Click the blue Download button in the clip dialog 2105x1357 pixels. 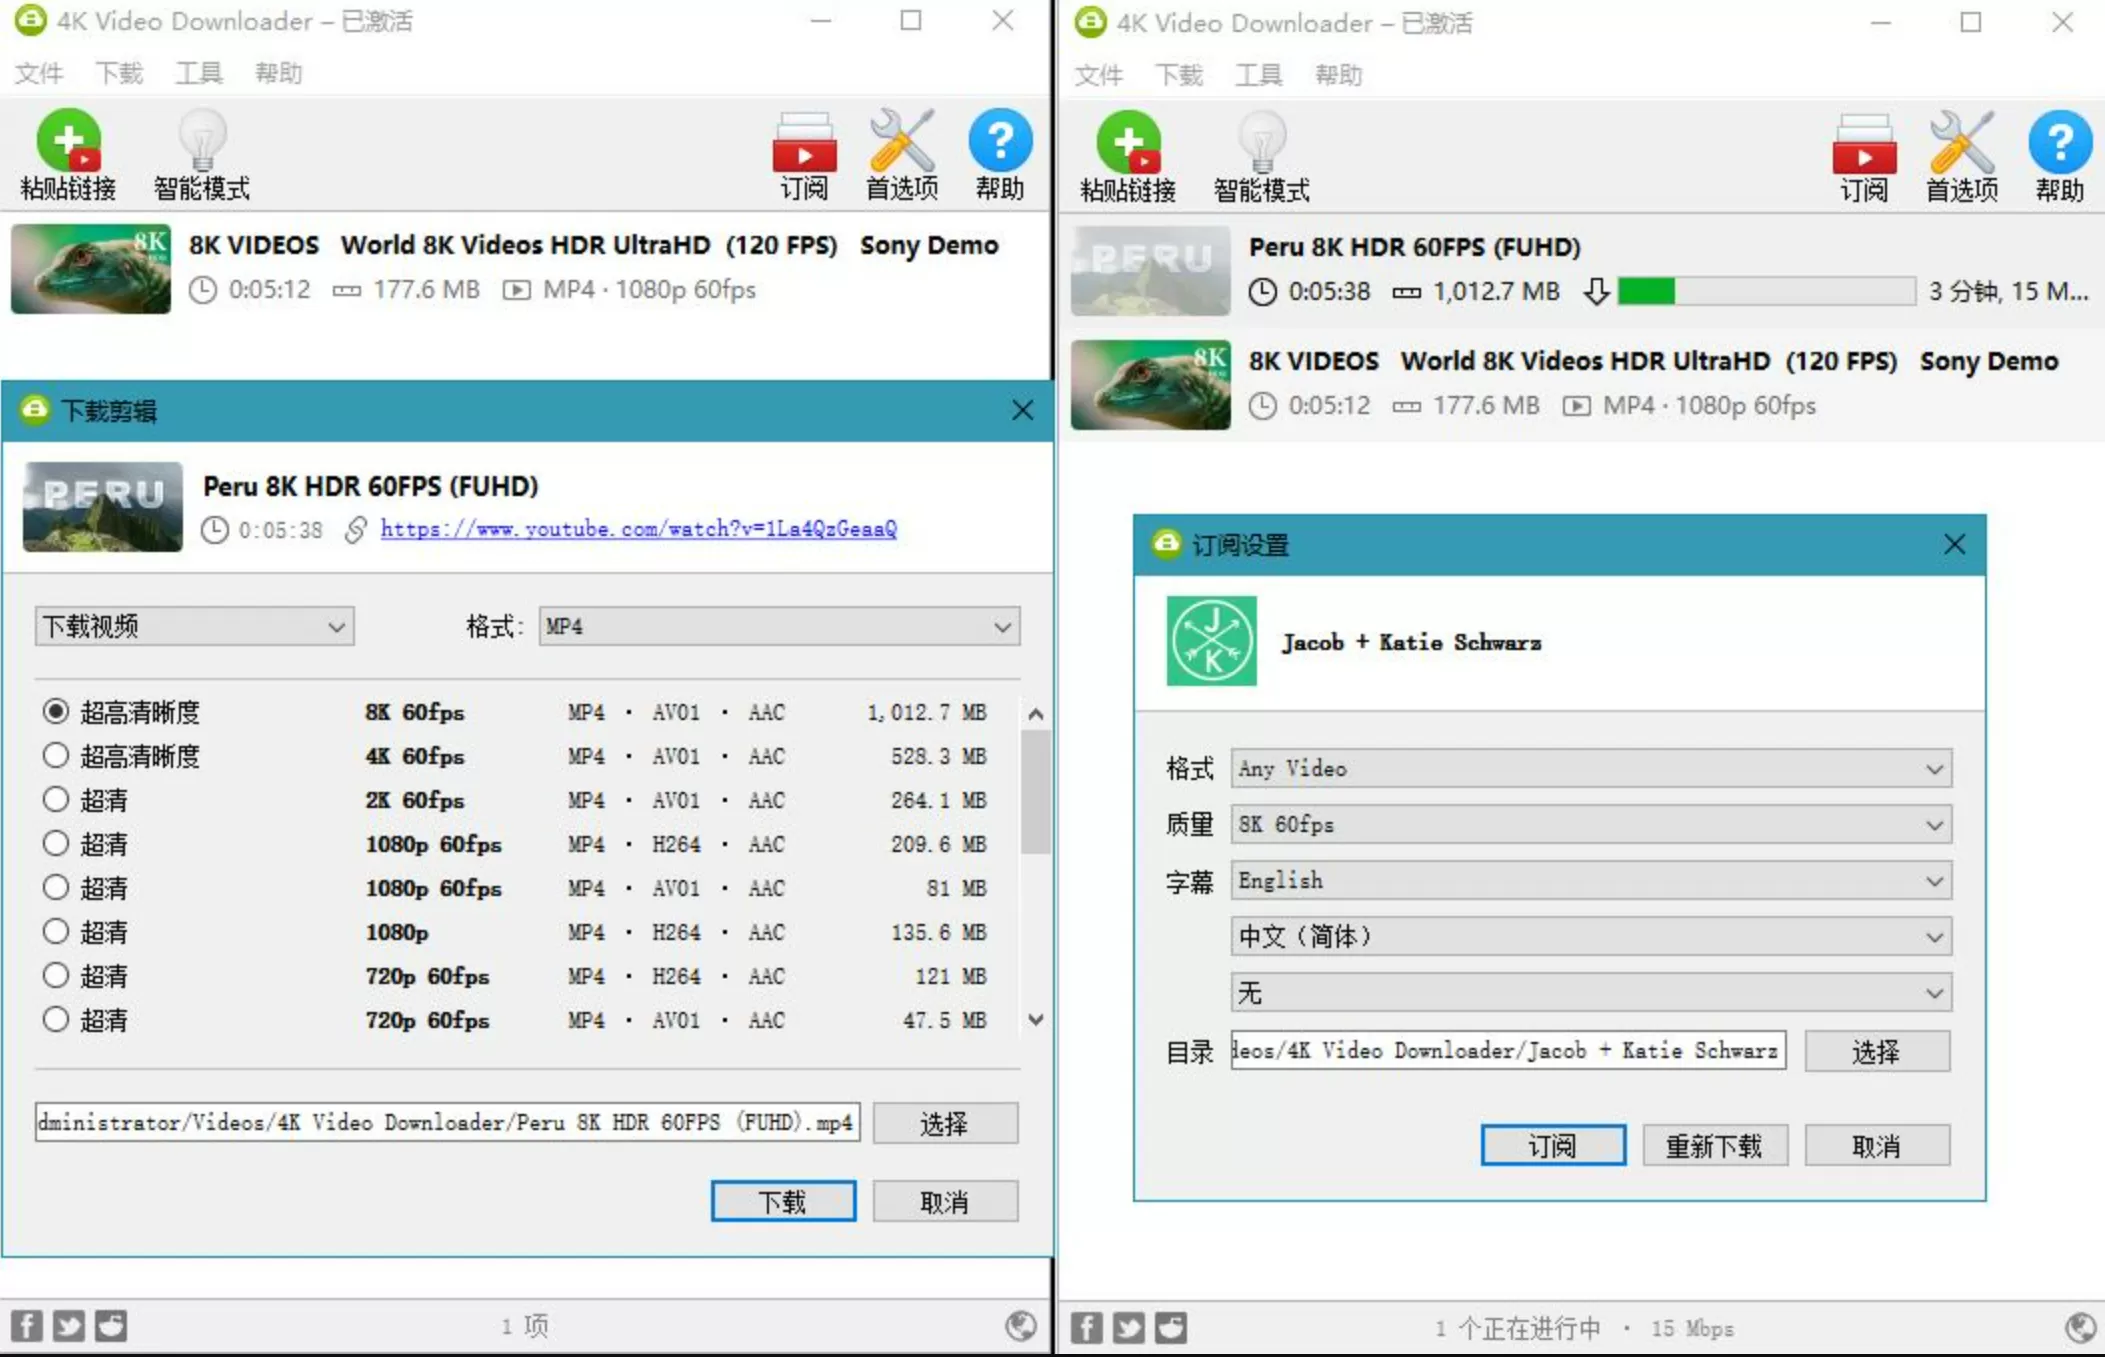[x=783, y=1201]
